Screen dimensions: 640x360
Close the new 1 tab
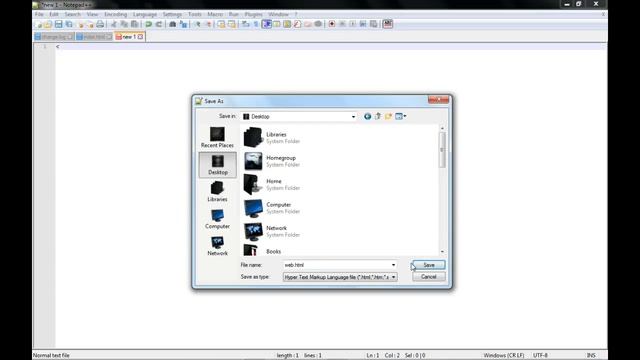point(140,37)
